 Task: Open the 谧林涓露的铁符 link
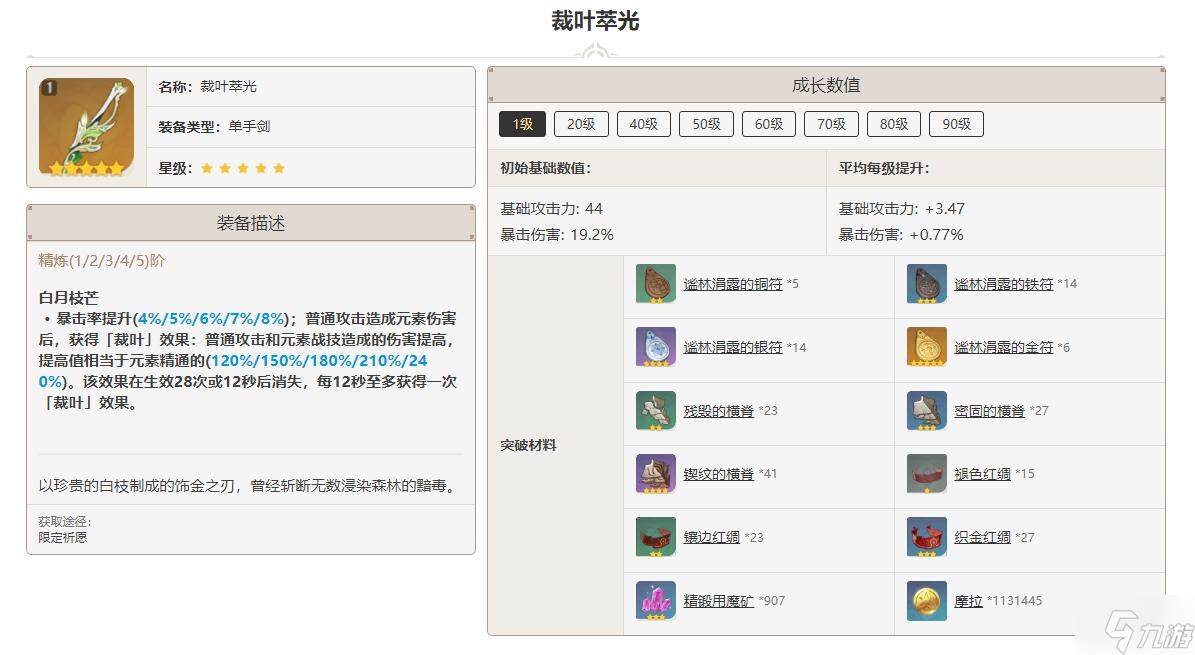1004,284
